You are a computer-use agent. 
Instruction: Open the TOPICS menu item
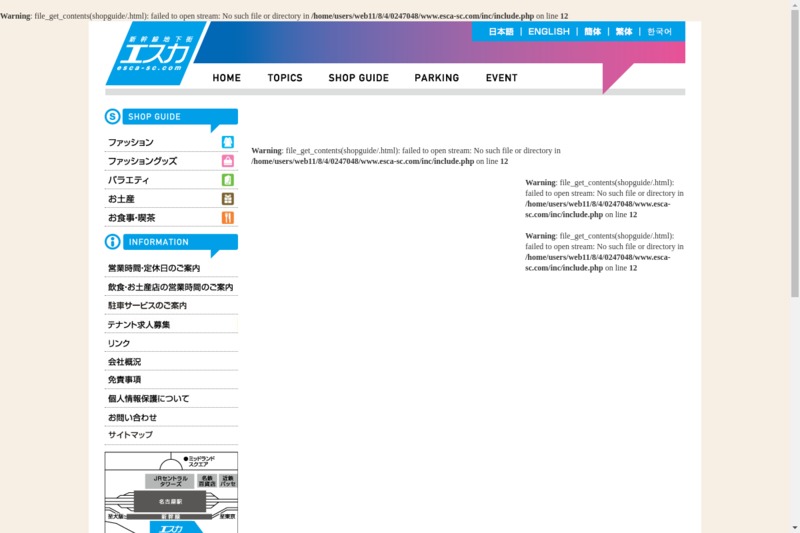(285, 78)
